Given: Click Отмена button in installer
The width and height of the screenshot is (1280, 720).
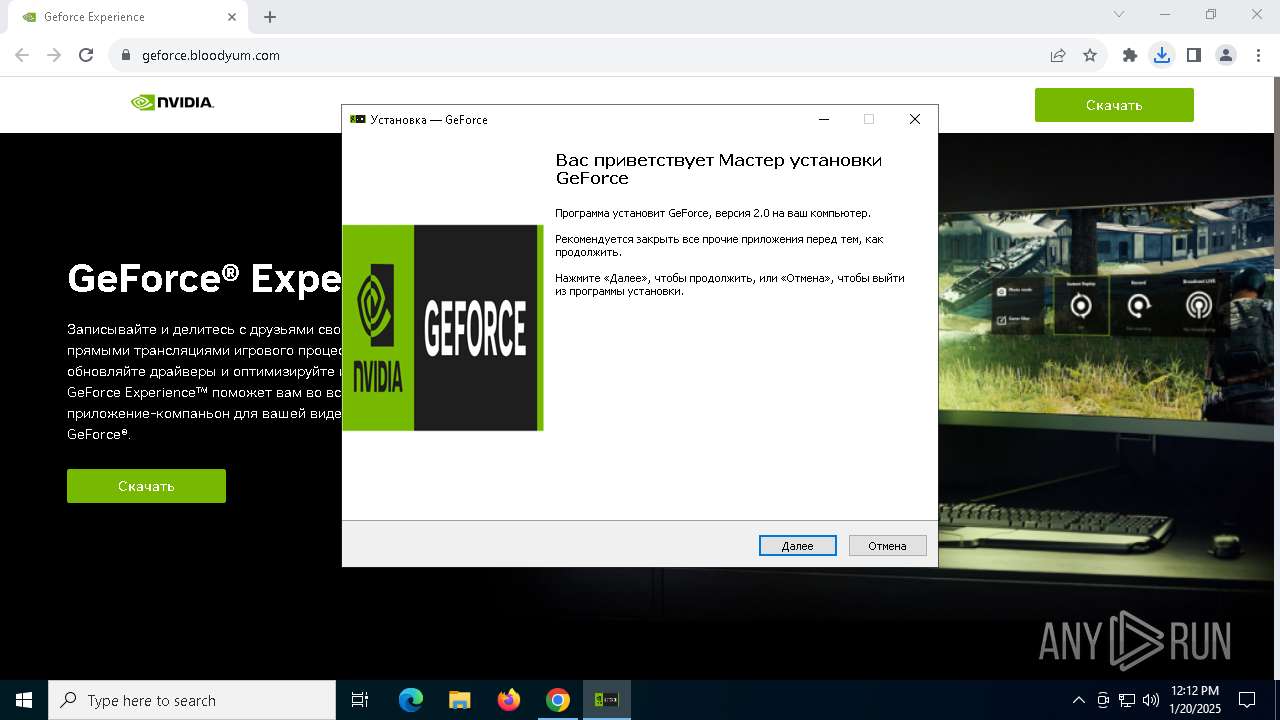Looking at the screenshot, I should (x=887, y=546).
